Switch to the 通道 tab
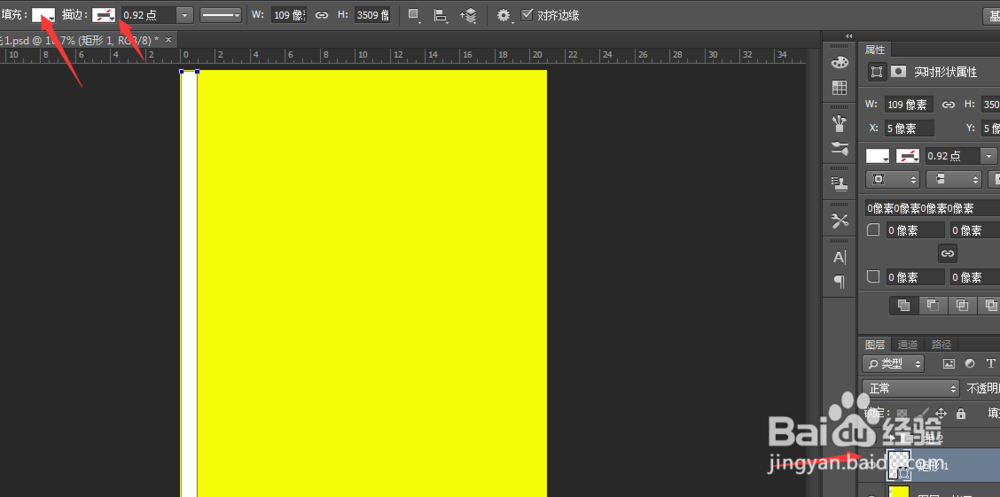This screenshot has width=1000, height=497. (x=908, y=345)
